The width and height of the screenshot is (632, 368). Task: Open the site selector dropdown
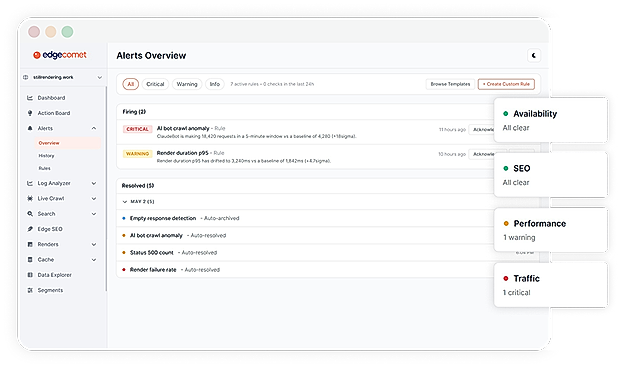[x=62, y=77]
